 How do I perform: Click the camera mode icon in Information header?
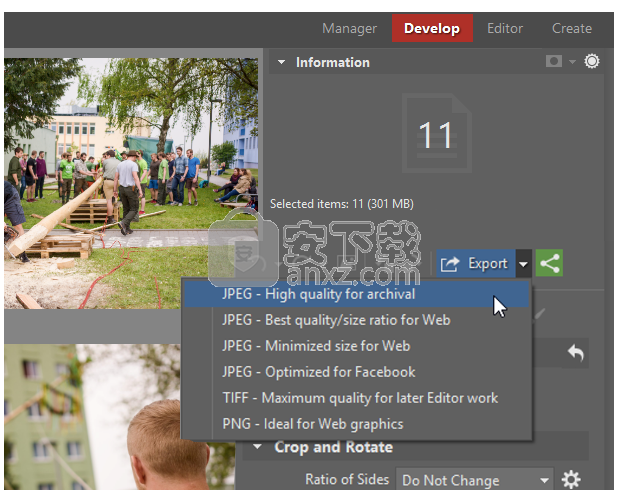click(553, 62)
